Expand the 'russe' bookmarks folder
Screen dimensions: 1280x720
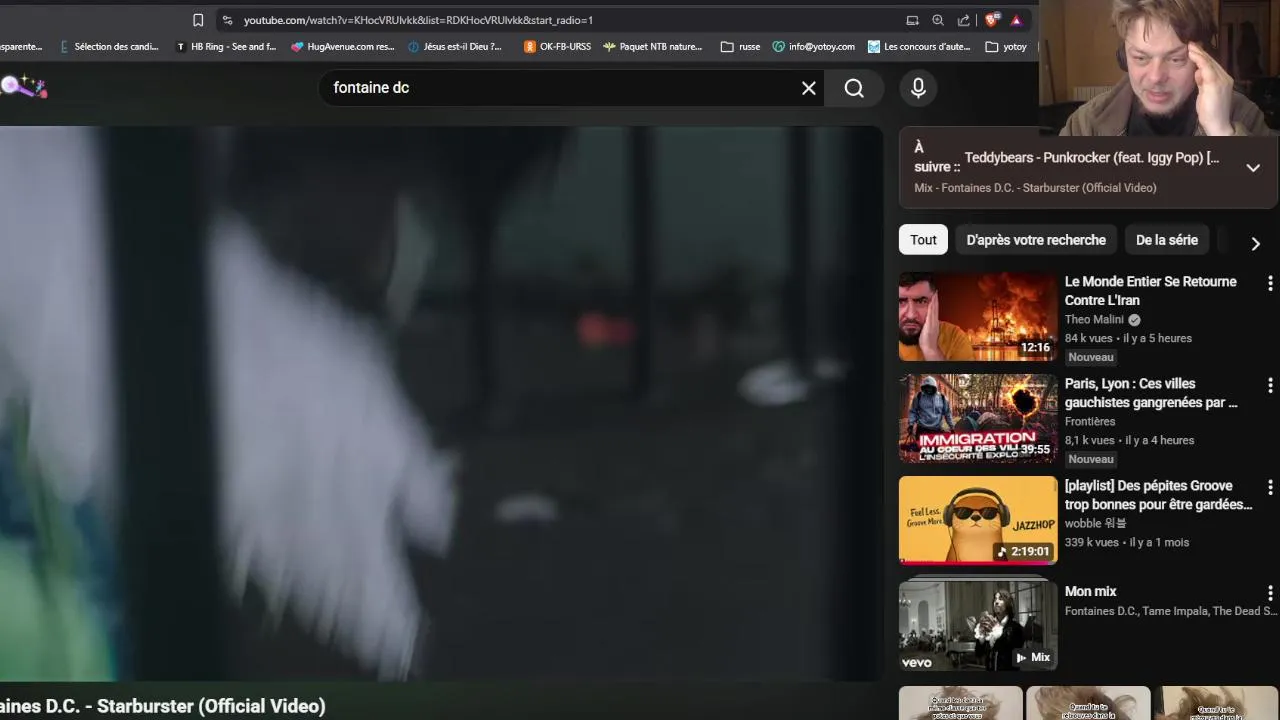(740, 46)
